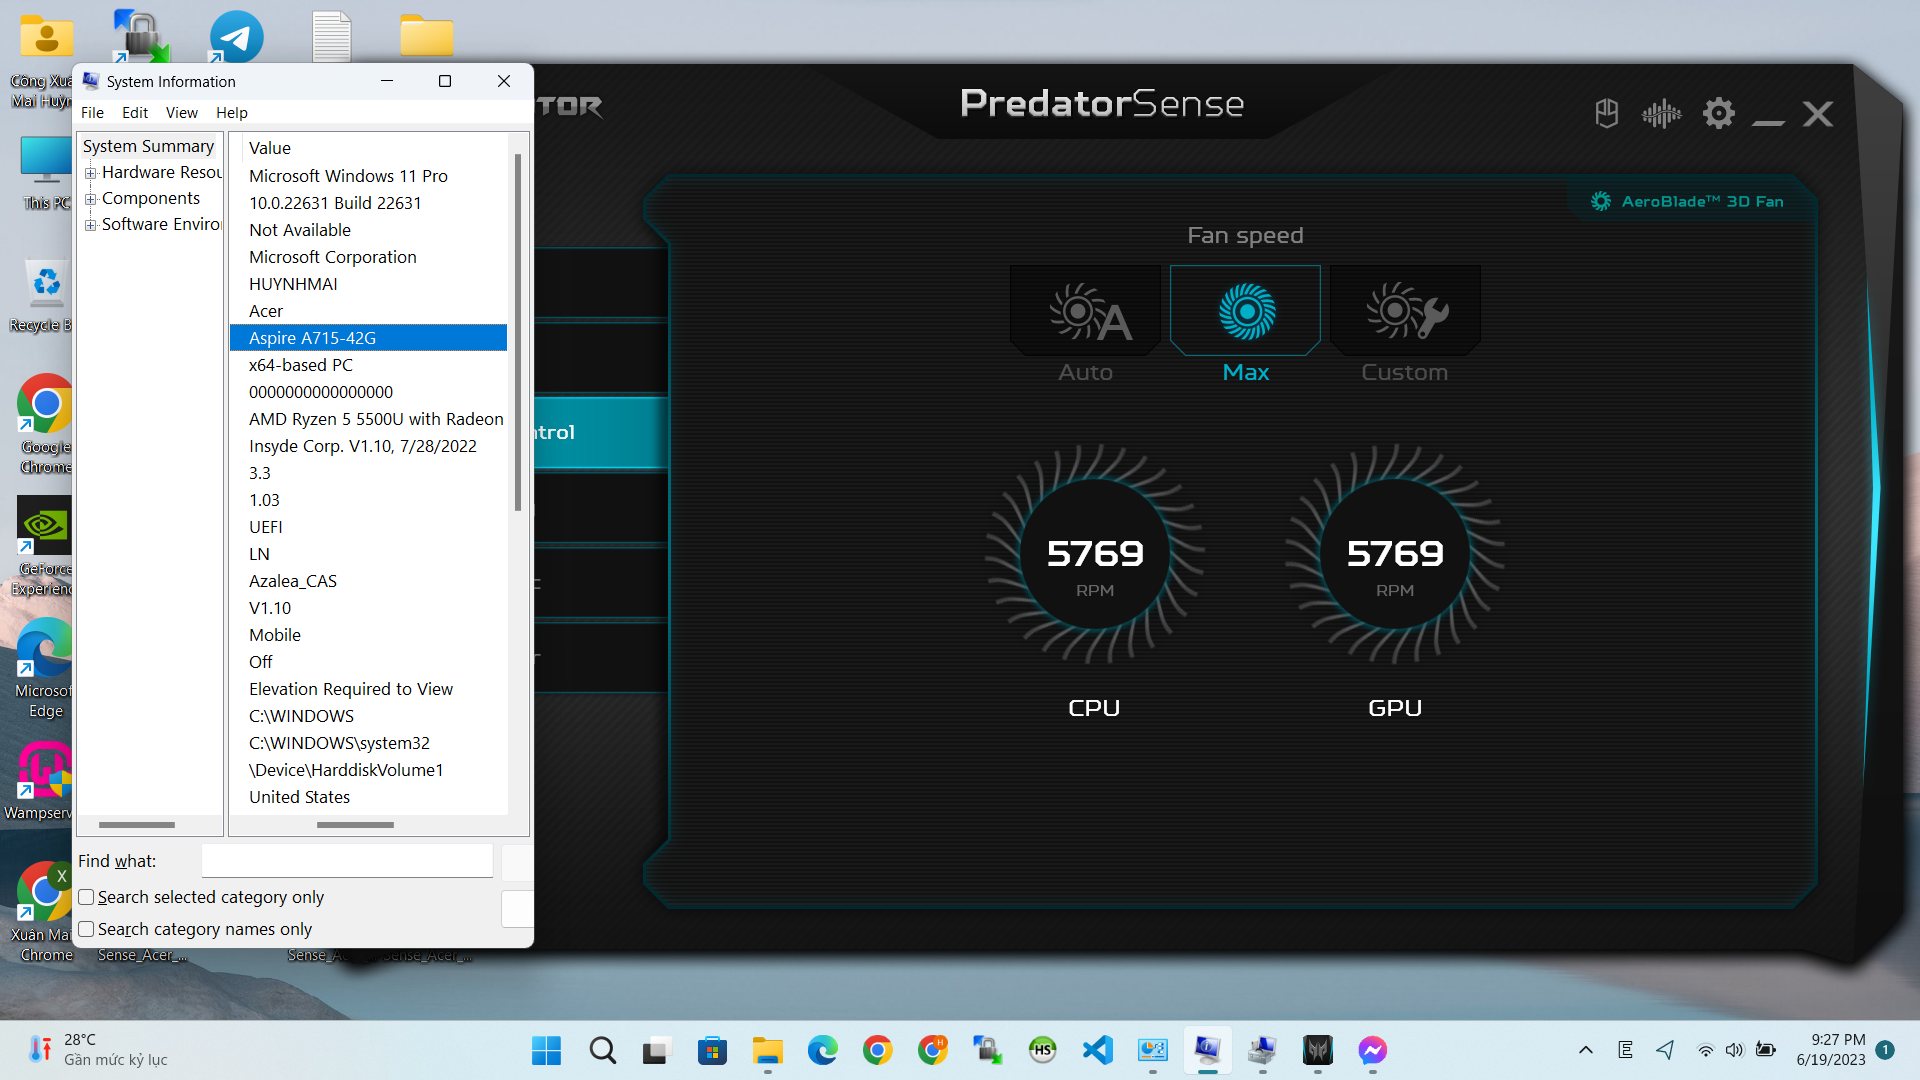Viewport: 1920px width, 1080px height.
Task: Select 'AMD Ryzen 5 5500U with Radeon' row
Action: tap(368, 419)
